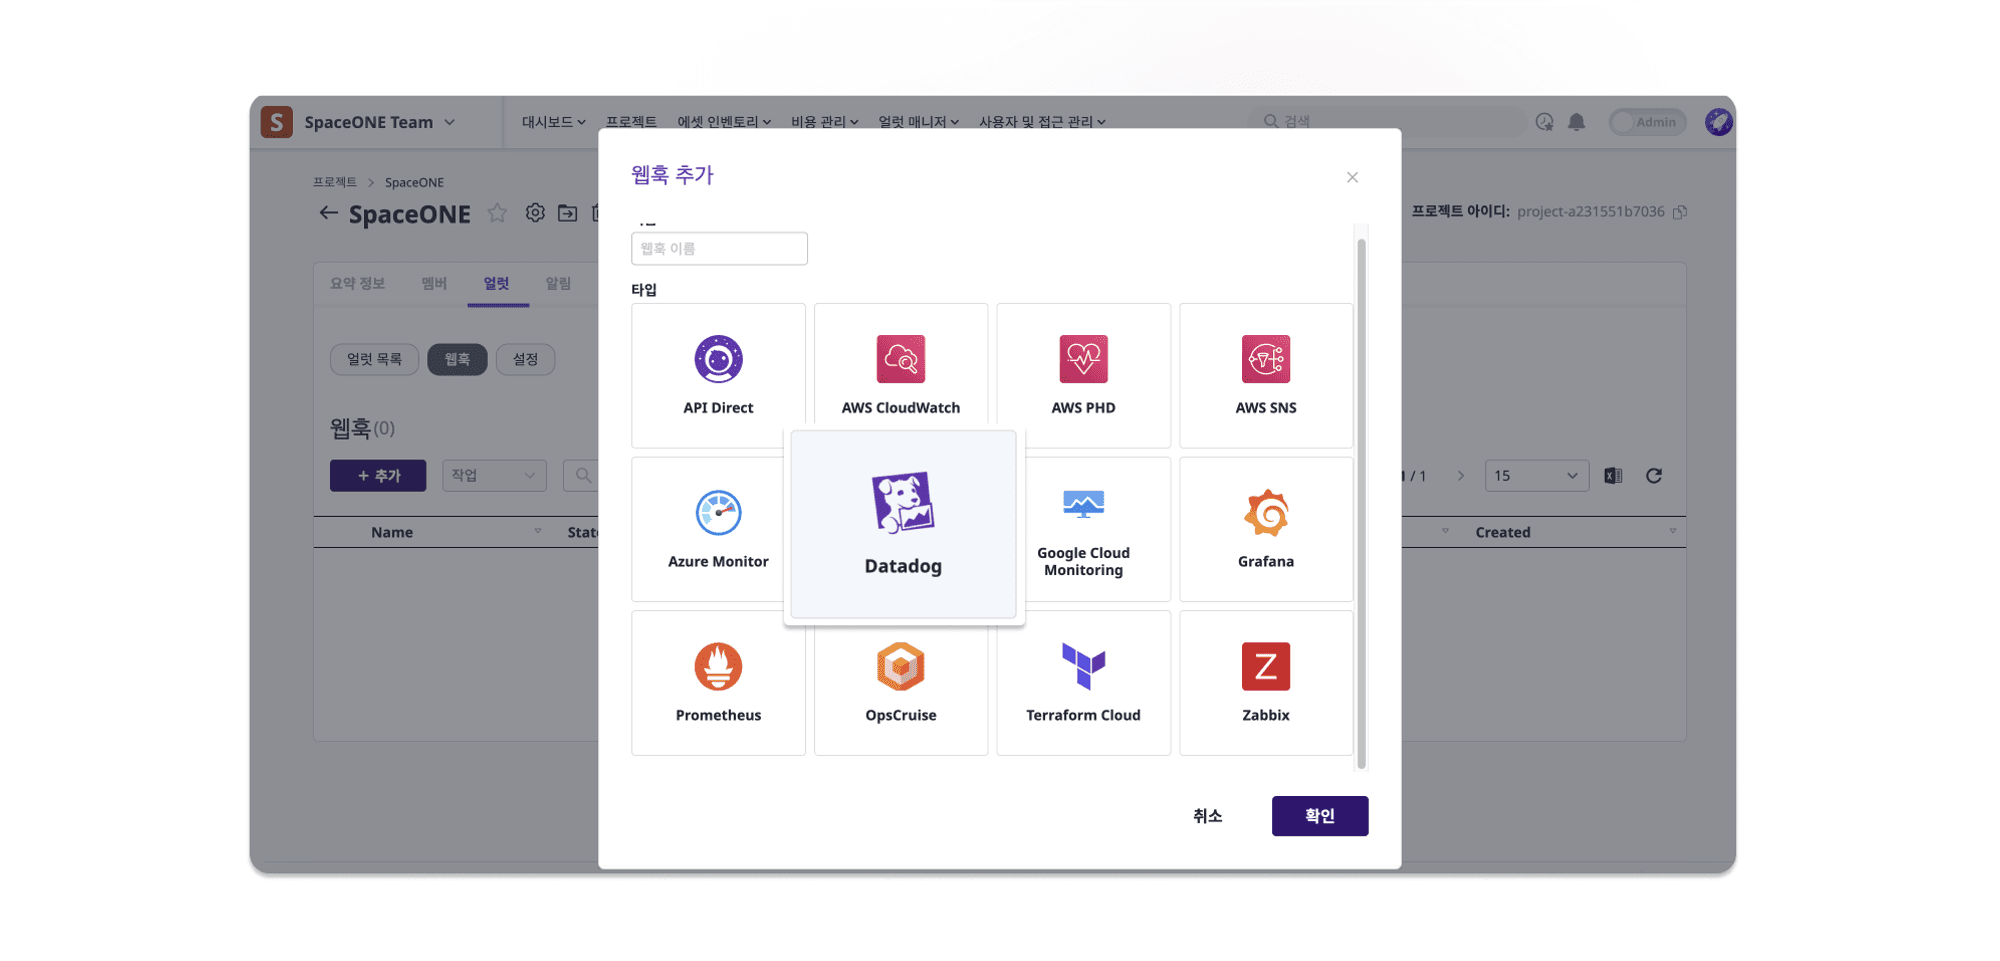This screenshot has width=2000, height=961.
Task: Switch to the 알림 tab
Action: (558, 284)
